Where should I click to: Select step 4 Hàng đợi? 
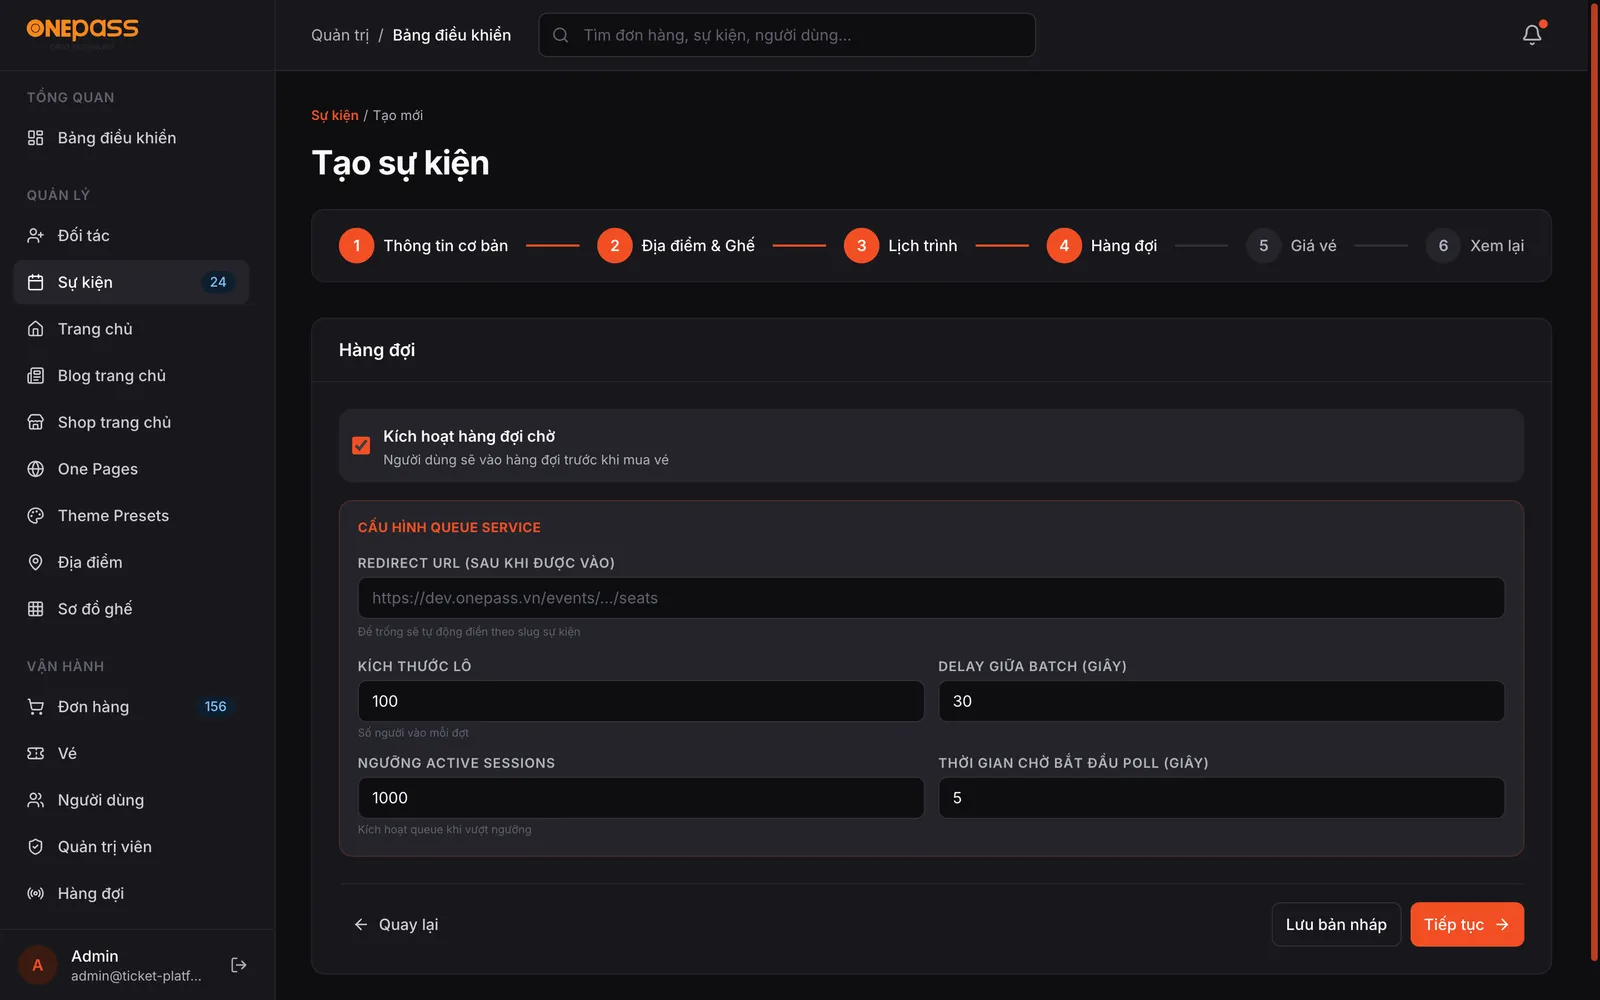click(1102, 246)
